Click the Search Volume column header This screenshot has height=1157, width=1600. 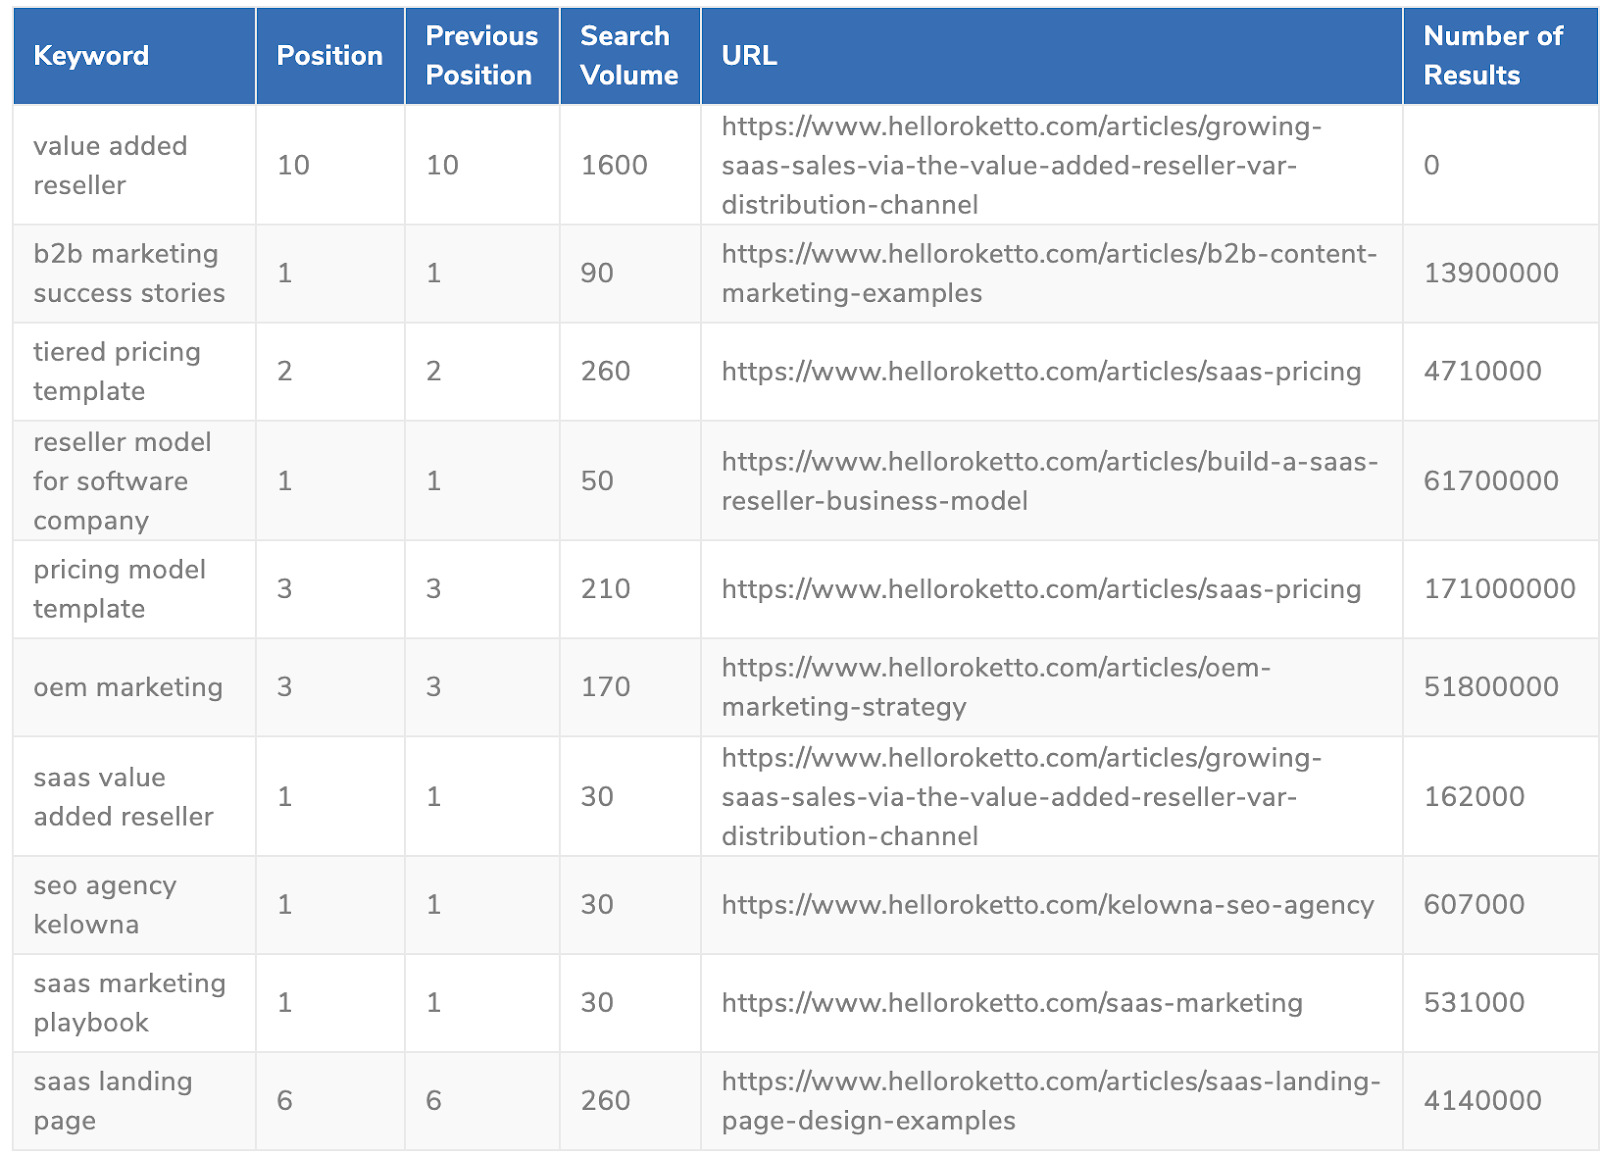pos(629,56)
